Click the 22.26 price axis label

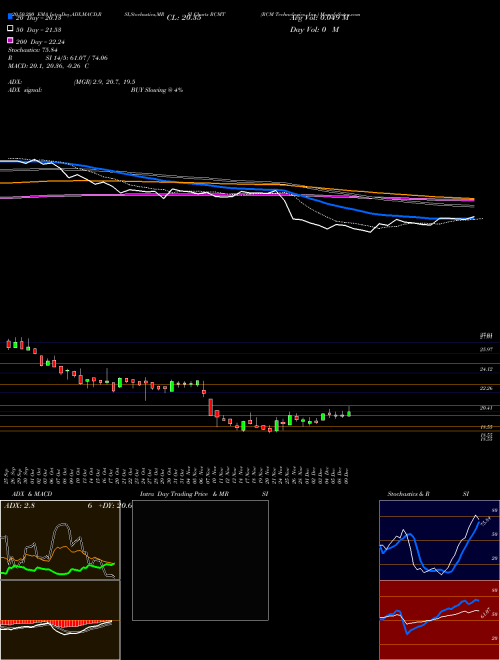tap(486, 389)
